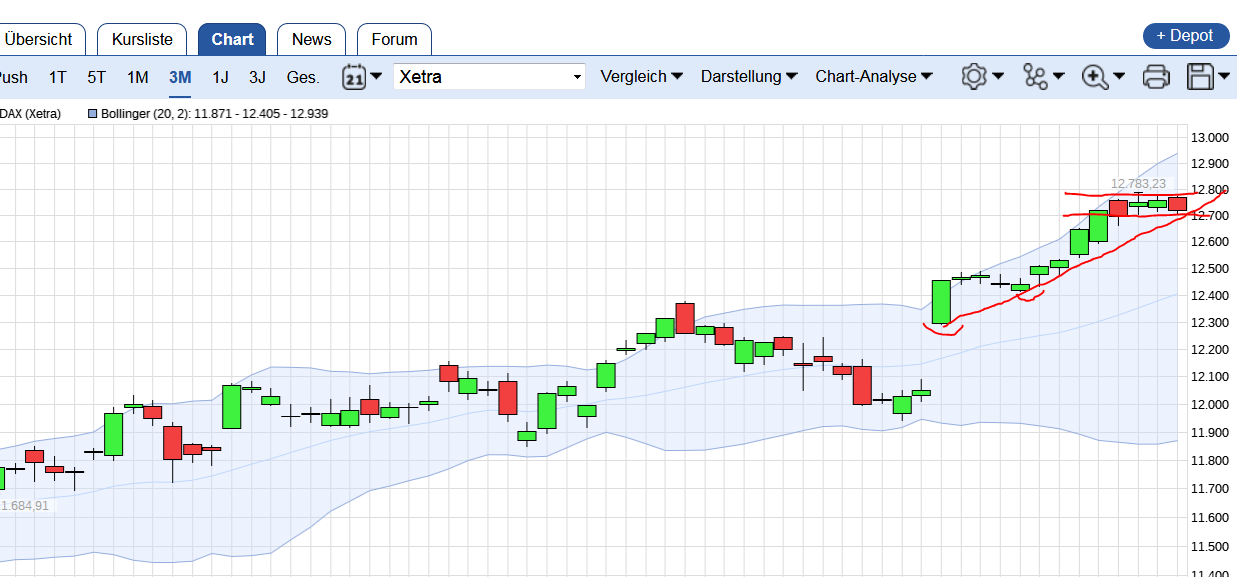
Task: Click the 12.000 axis value
Action: (1209, 404)
